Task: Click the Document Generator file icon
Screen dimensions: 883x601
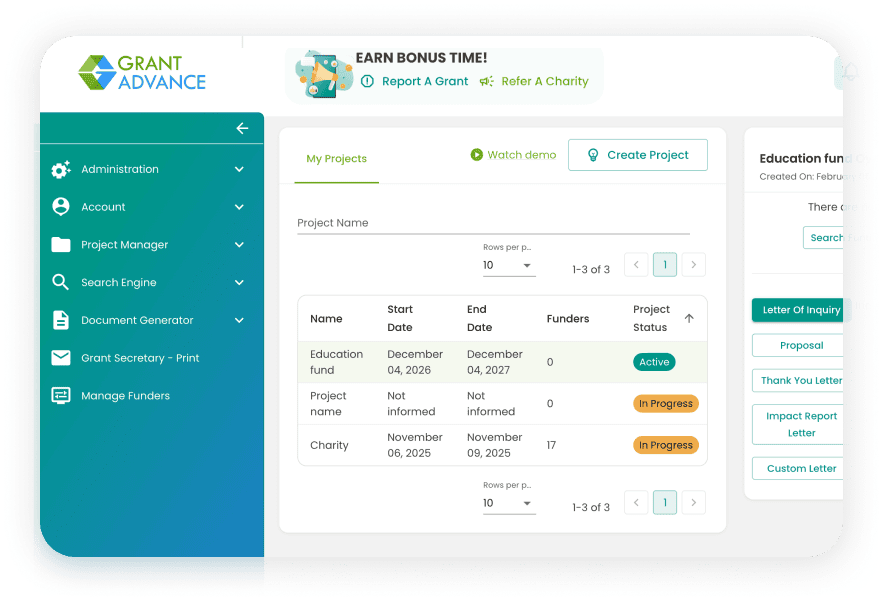Action: (61, 320)
